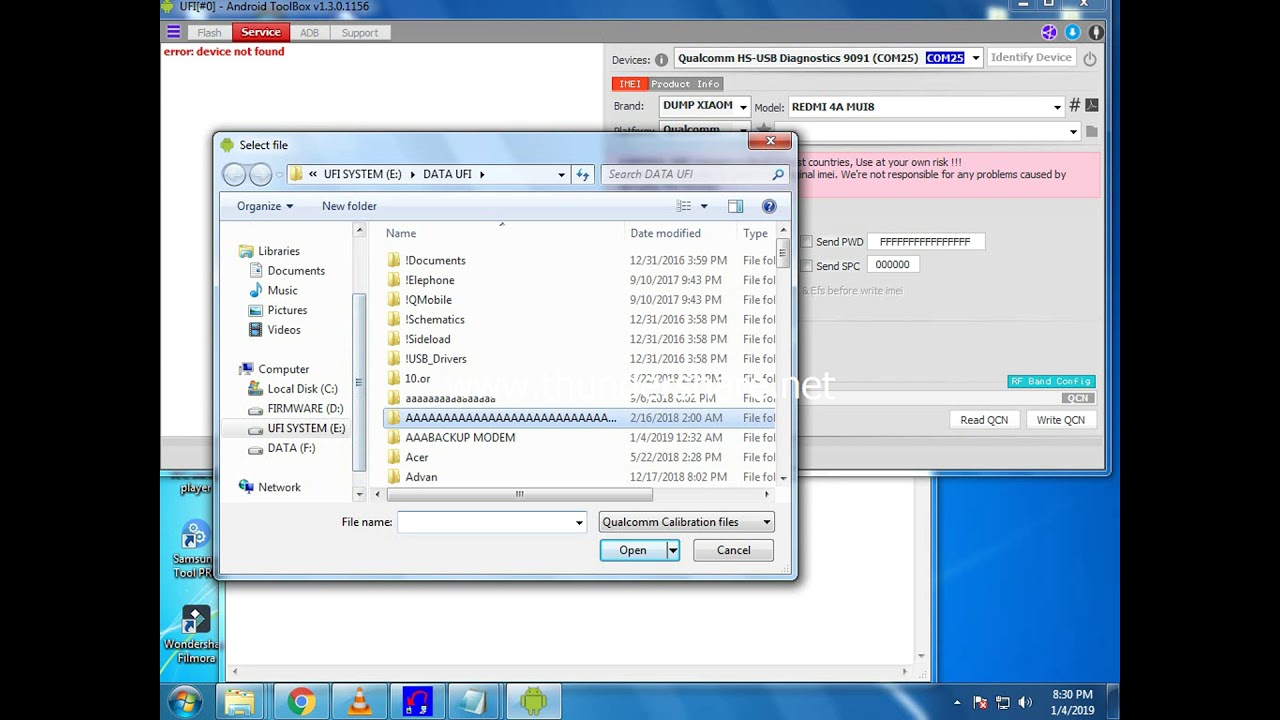This screenshot has width=1280, height=720.
Task: Expand the address bar path dropdown
Action: pyautogui.click(x=561, y=174)
